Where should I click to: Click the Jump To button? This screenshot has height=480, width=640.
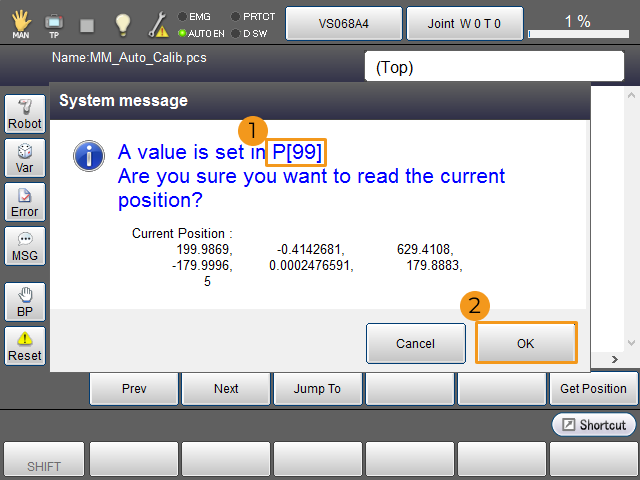[318, 389]
